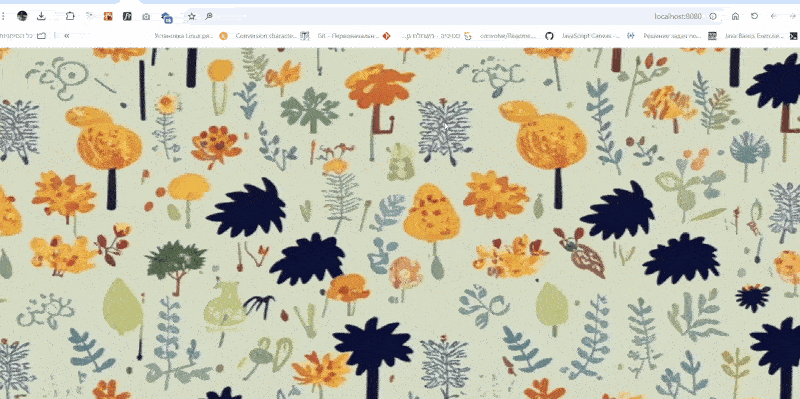Go to the Home page button
The width and height of the screenshot is (800, 399).
click(x=735, y=16)
